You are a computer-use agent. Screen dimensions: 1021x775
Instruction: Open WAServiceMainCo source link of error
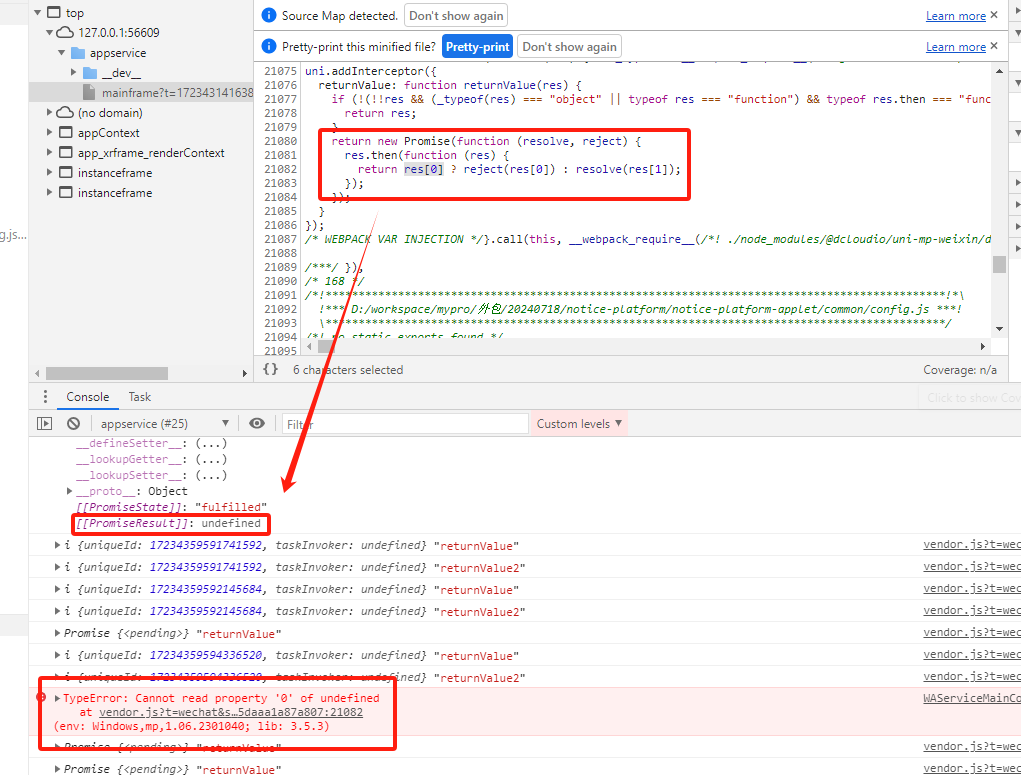click(972, 698)
